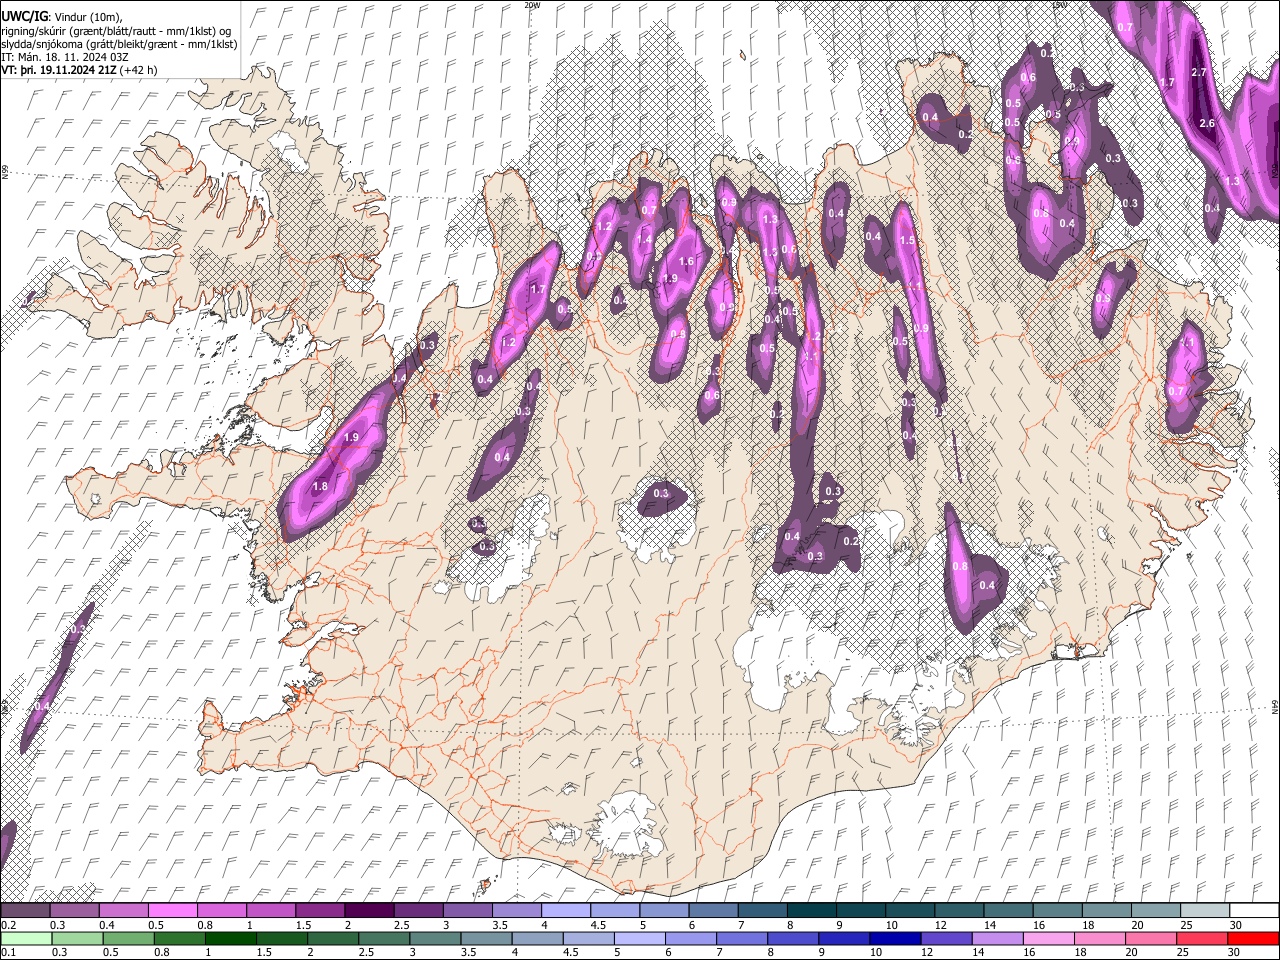Select bright red lower swatch after 30

point(1252,939)
